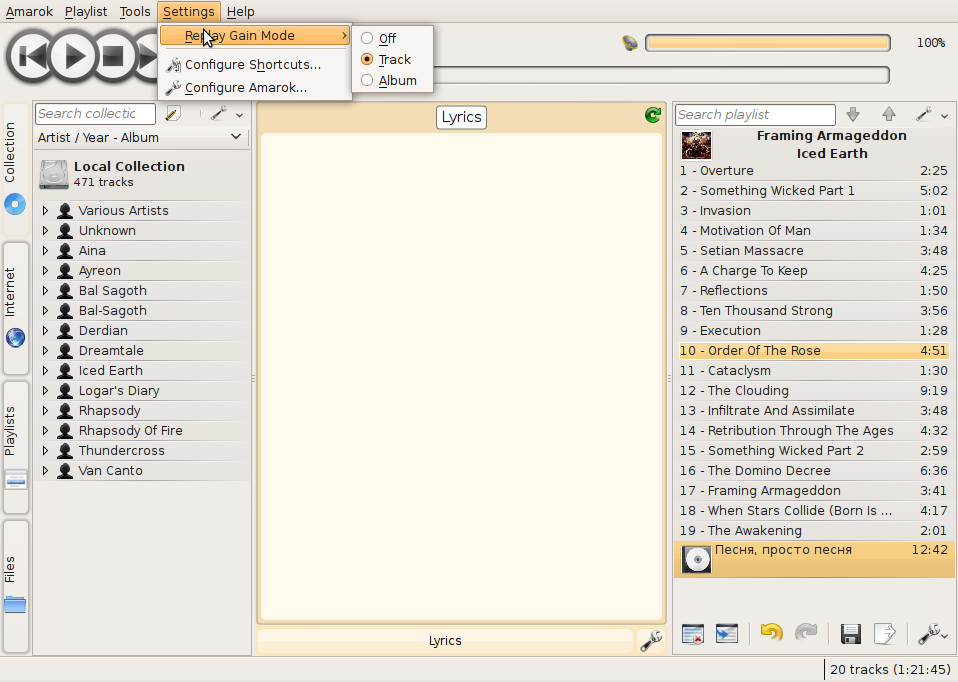The image size is (958, 682).
Task: Click the clear playlist icon
Action: tap(692, 633)
